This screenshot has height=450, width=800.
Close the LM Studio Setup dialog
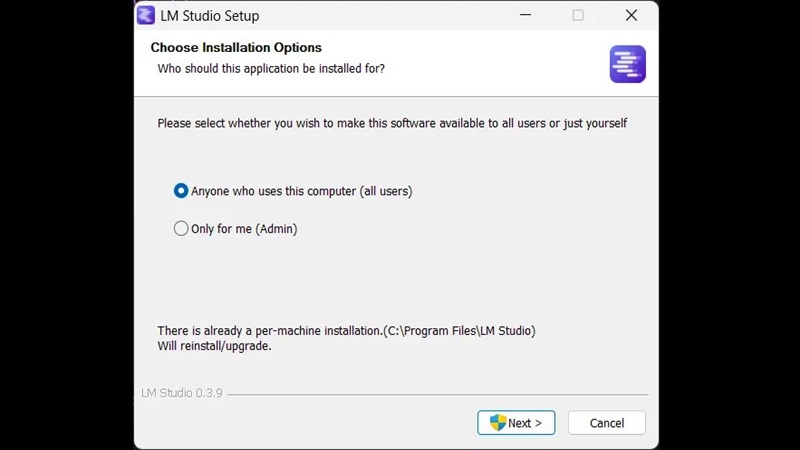[x=631, y=16]
